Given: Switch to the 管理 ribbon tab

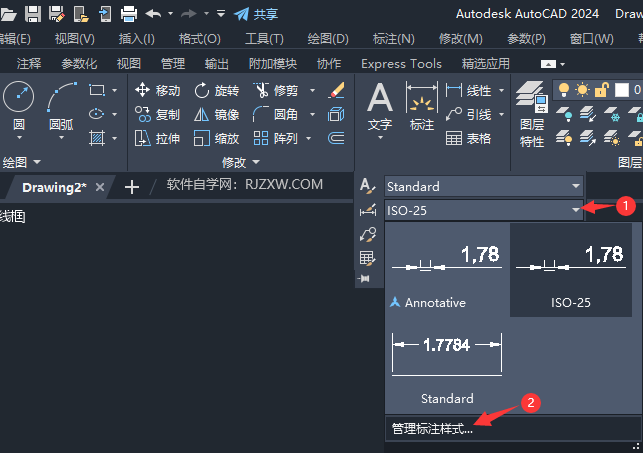Looking at the screenshot, I should click(x=173, y=64).
